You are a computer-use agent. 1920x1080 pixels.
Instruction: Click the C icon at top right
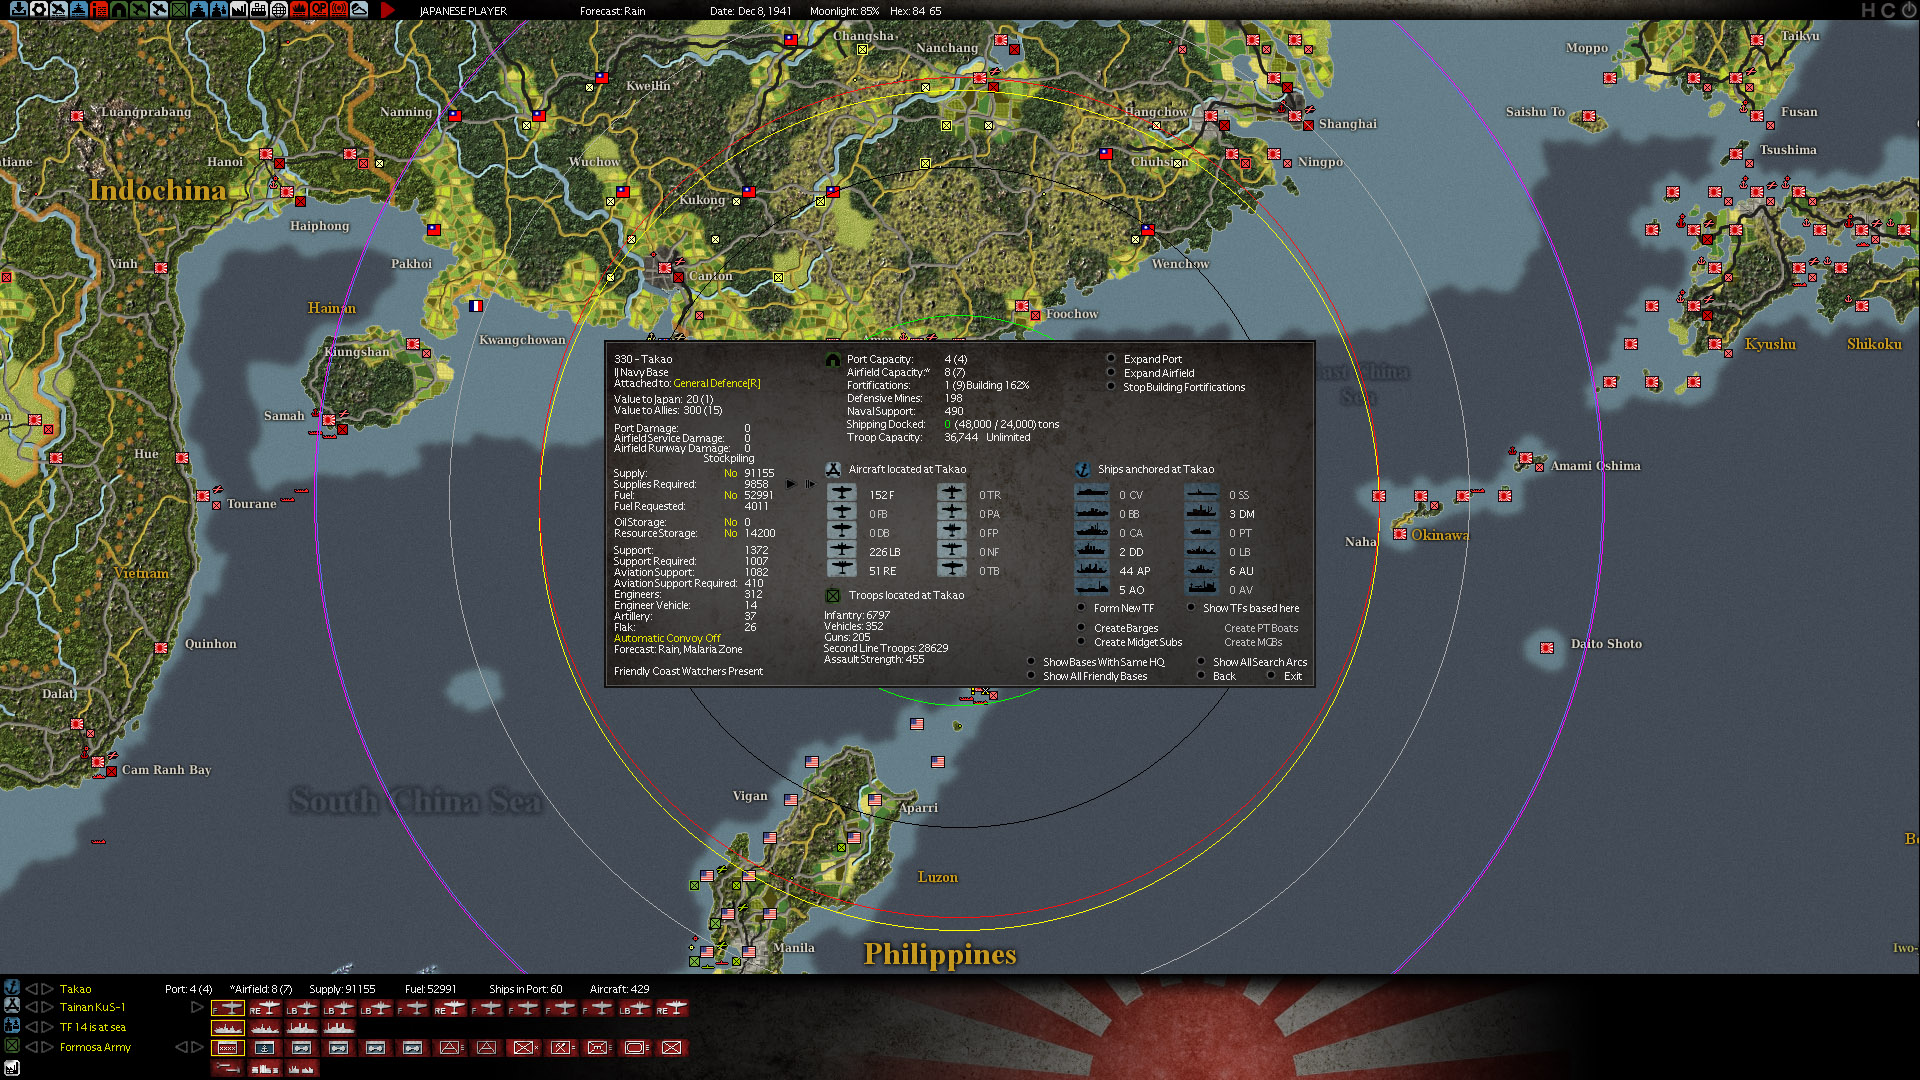[1888, 10]
